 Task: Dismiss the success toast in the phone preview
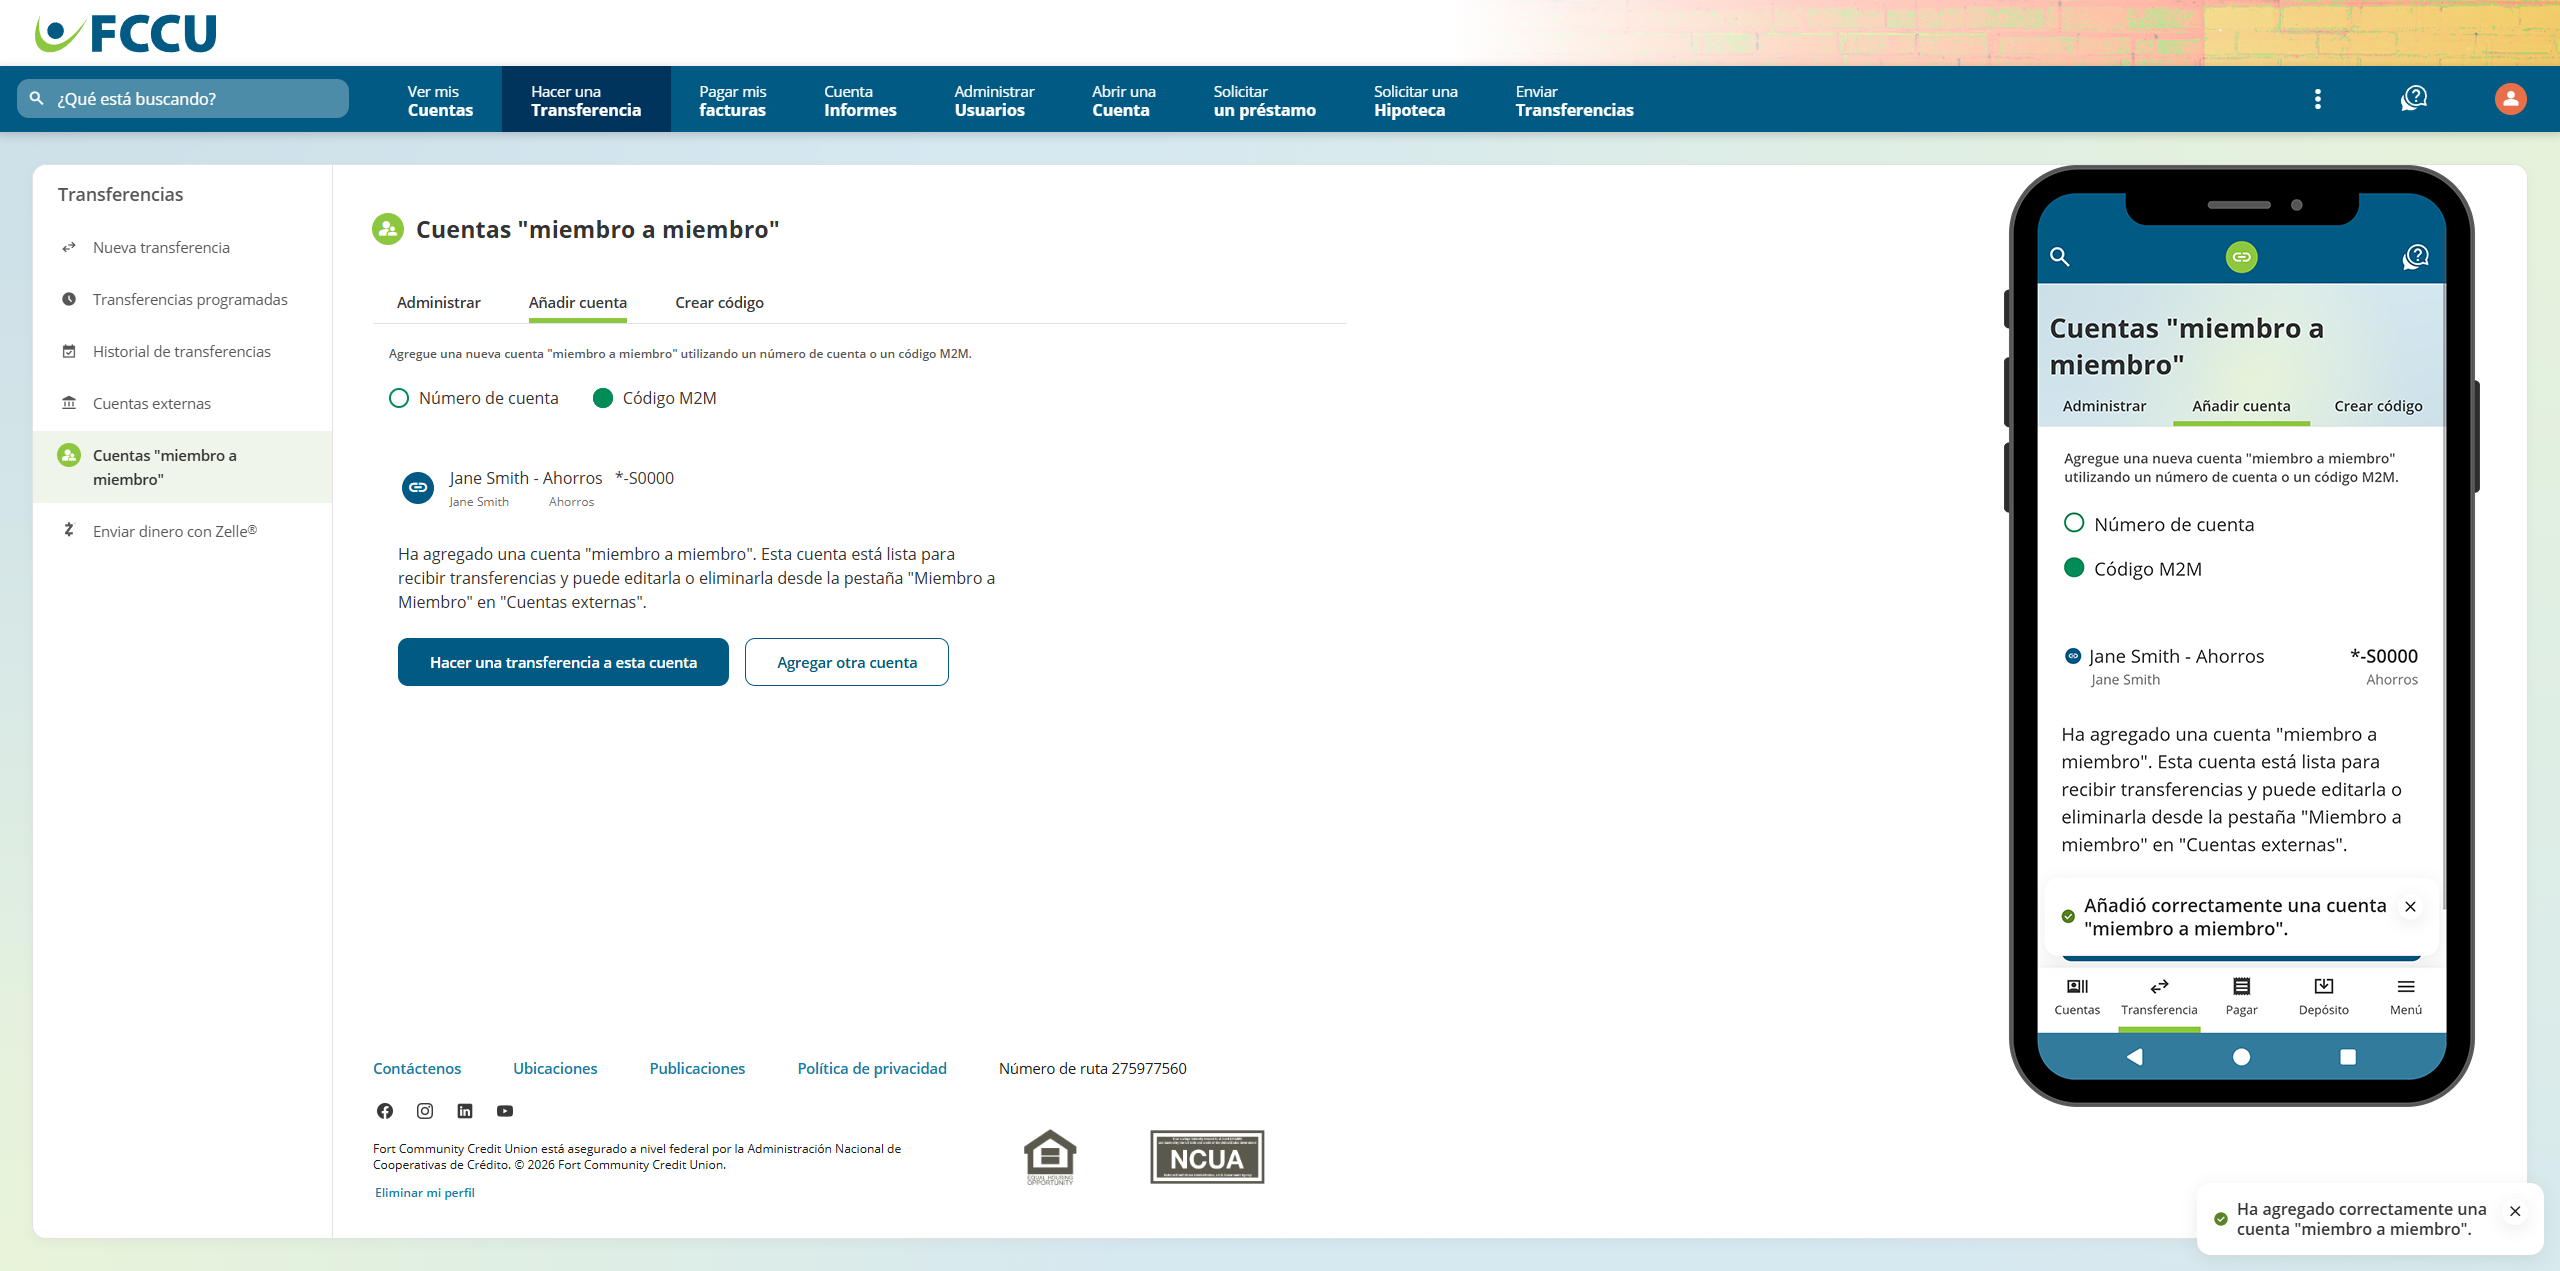2410,906
